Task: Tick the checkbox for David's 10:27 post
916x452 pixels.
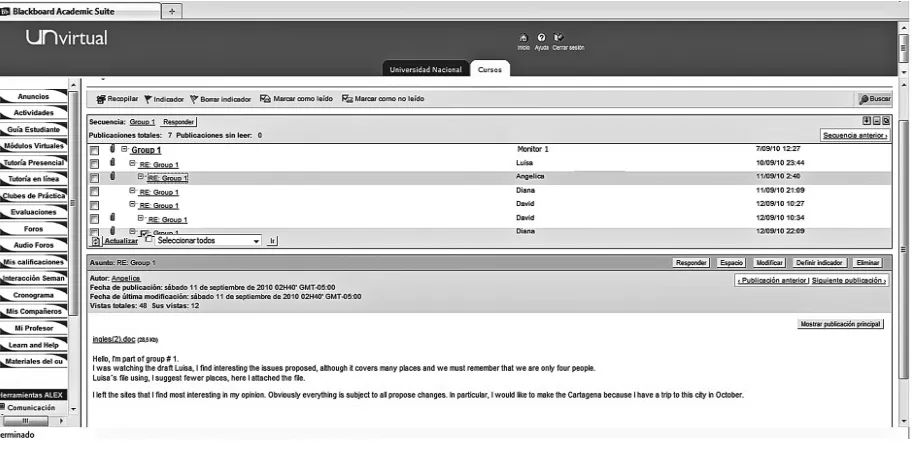Action: (x=95, y=206)
